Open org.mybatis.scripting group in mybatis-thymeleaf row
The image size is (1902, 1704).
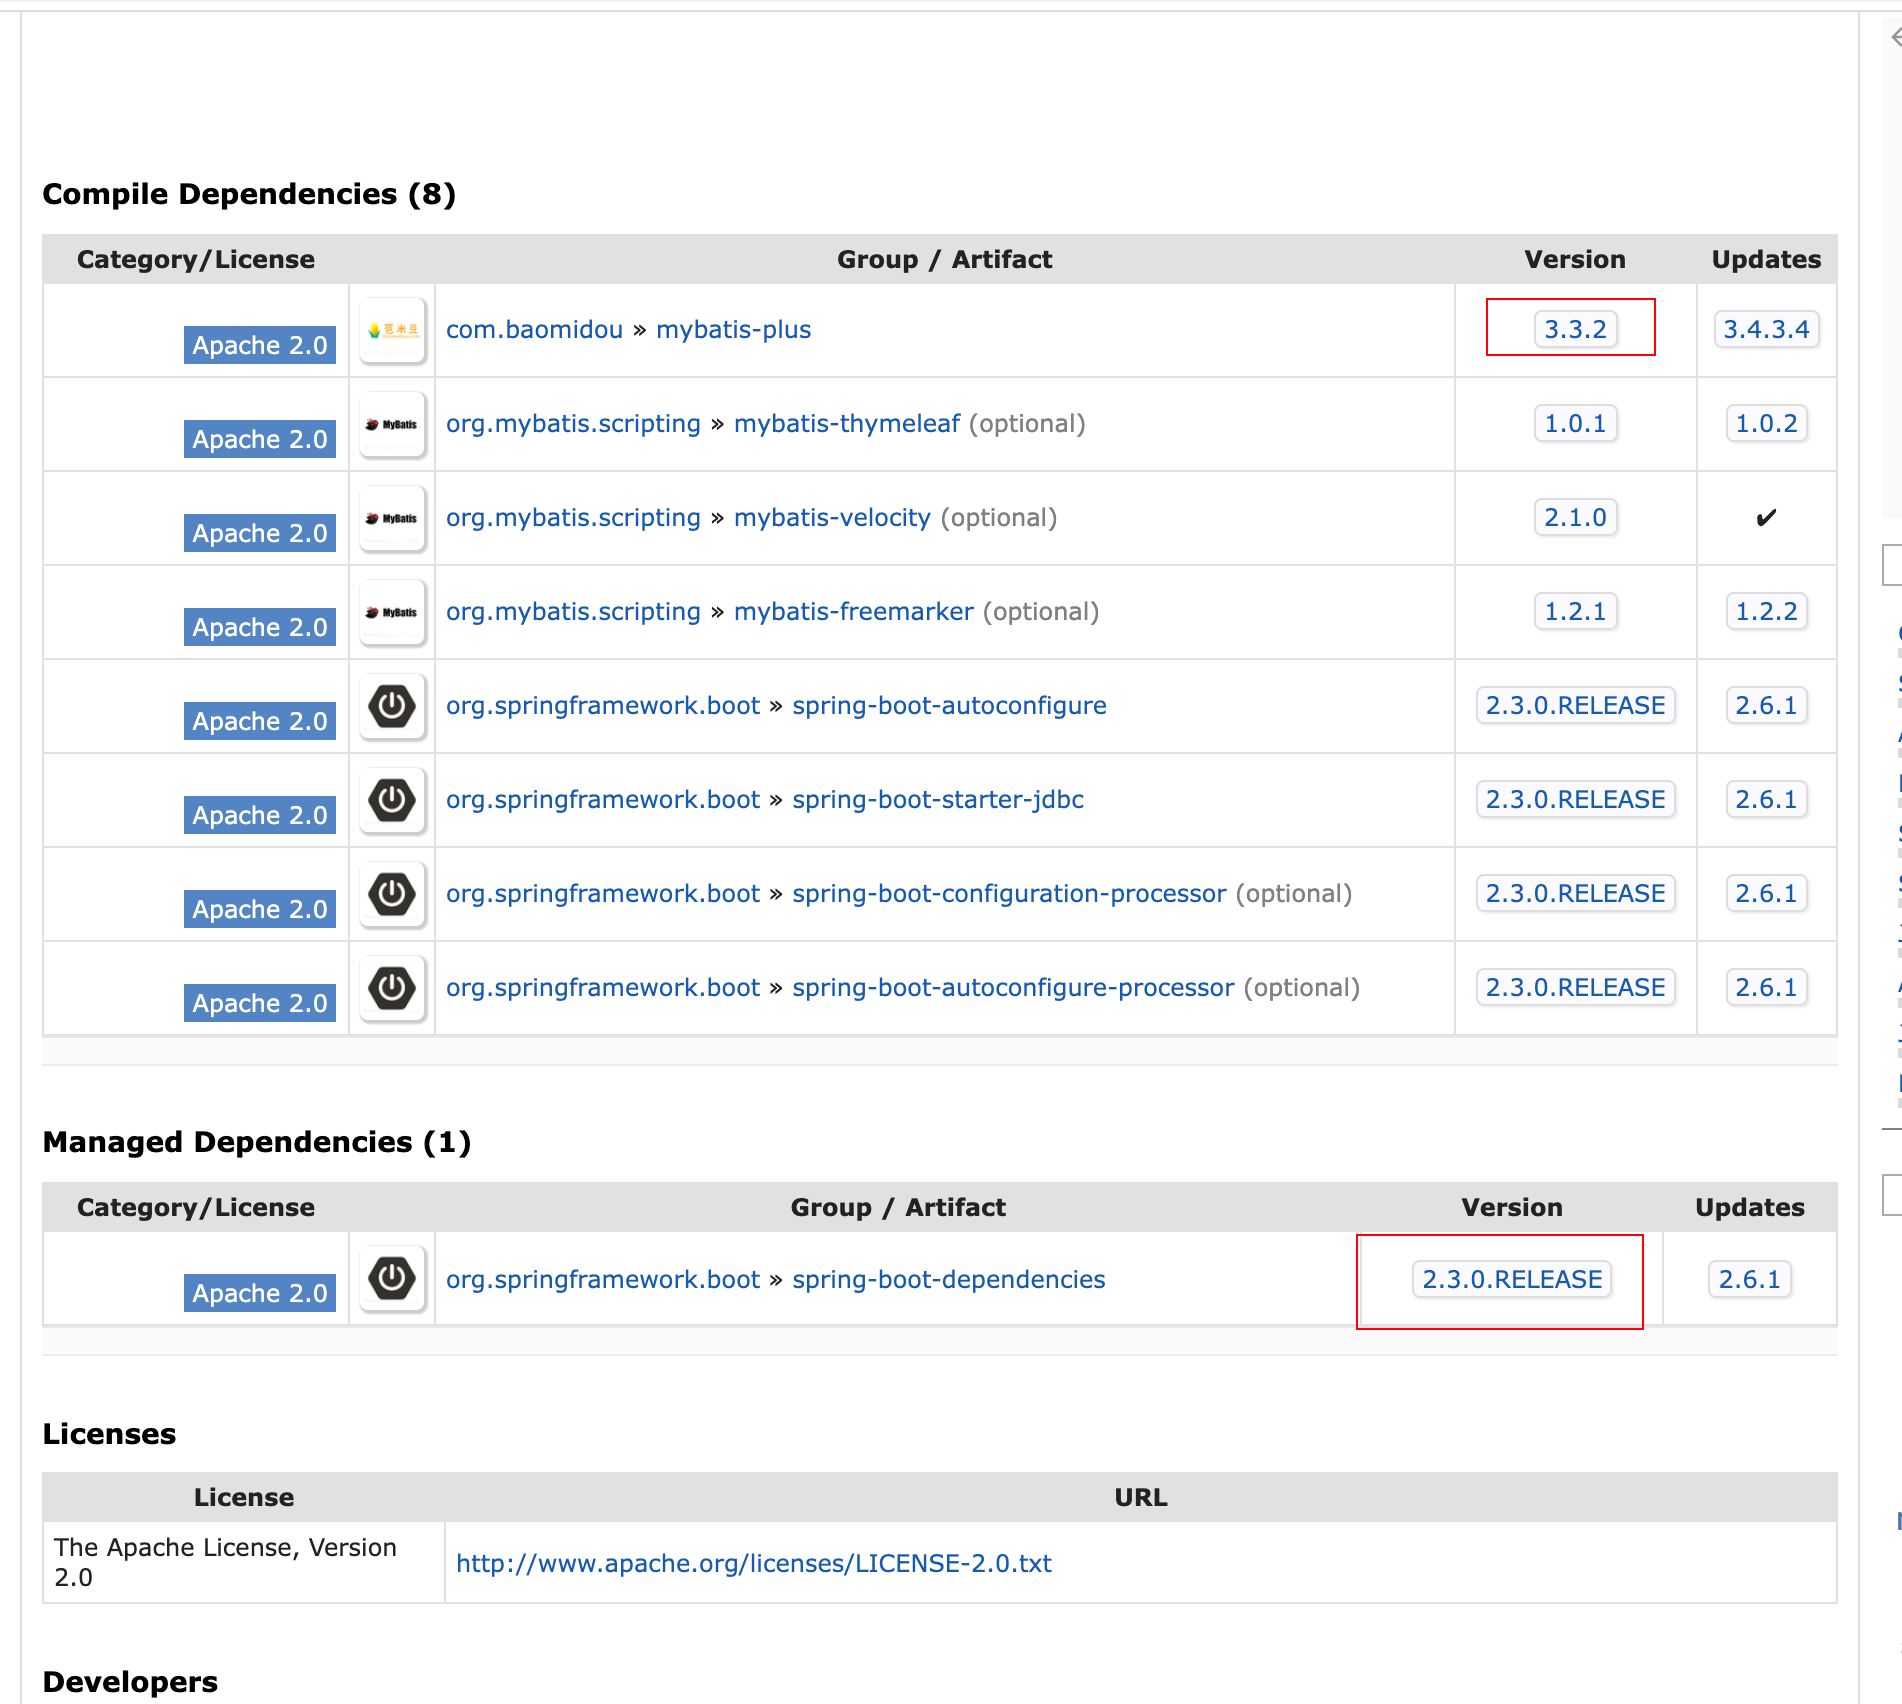pos(573,424)
